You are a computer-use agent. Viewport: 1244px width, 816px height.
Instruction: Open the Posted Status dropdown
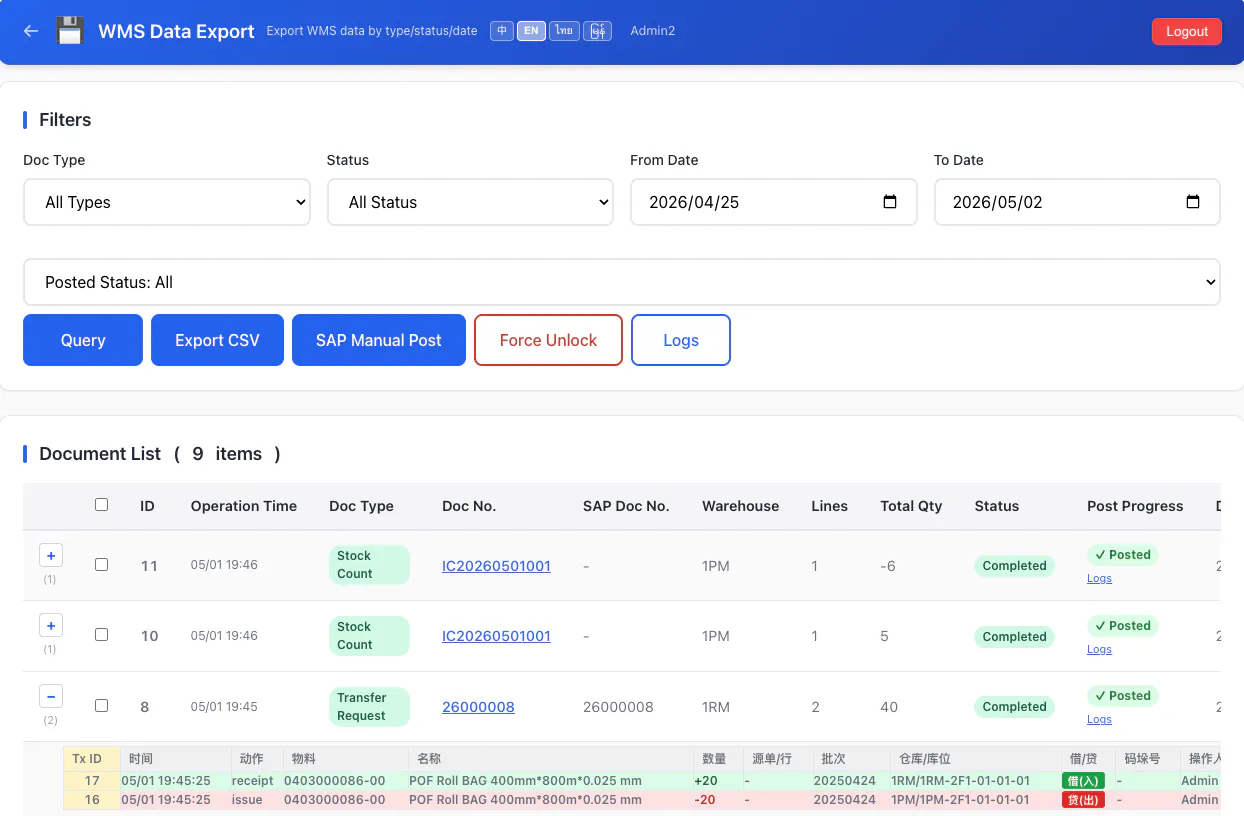(622, 282)
